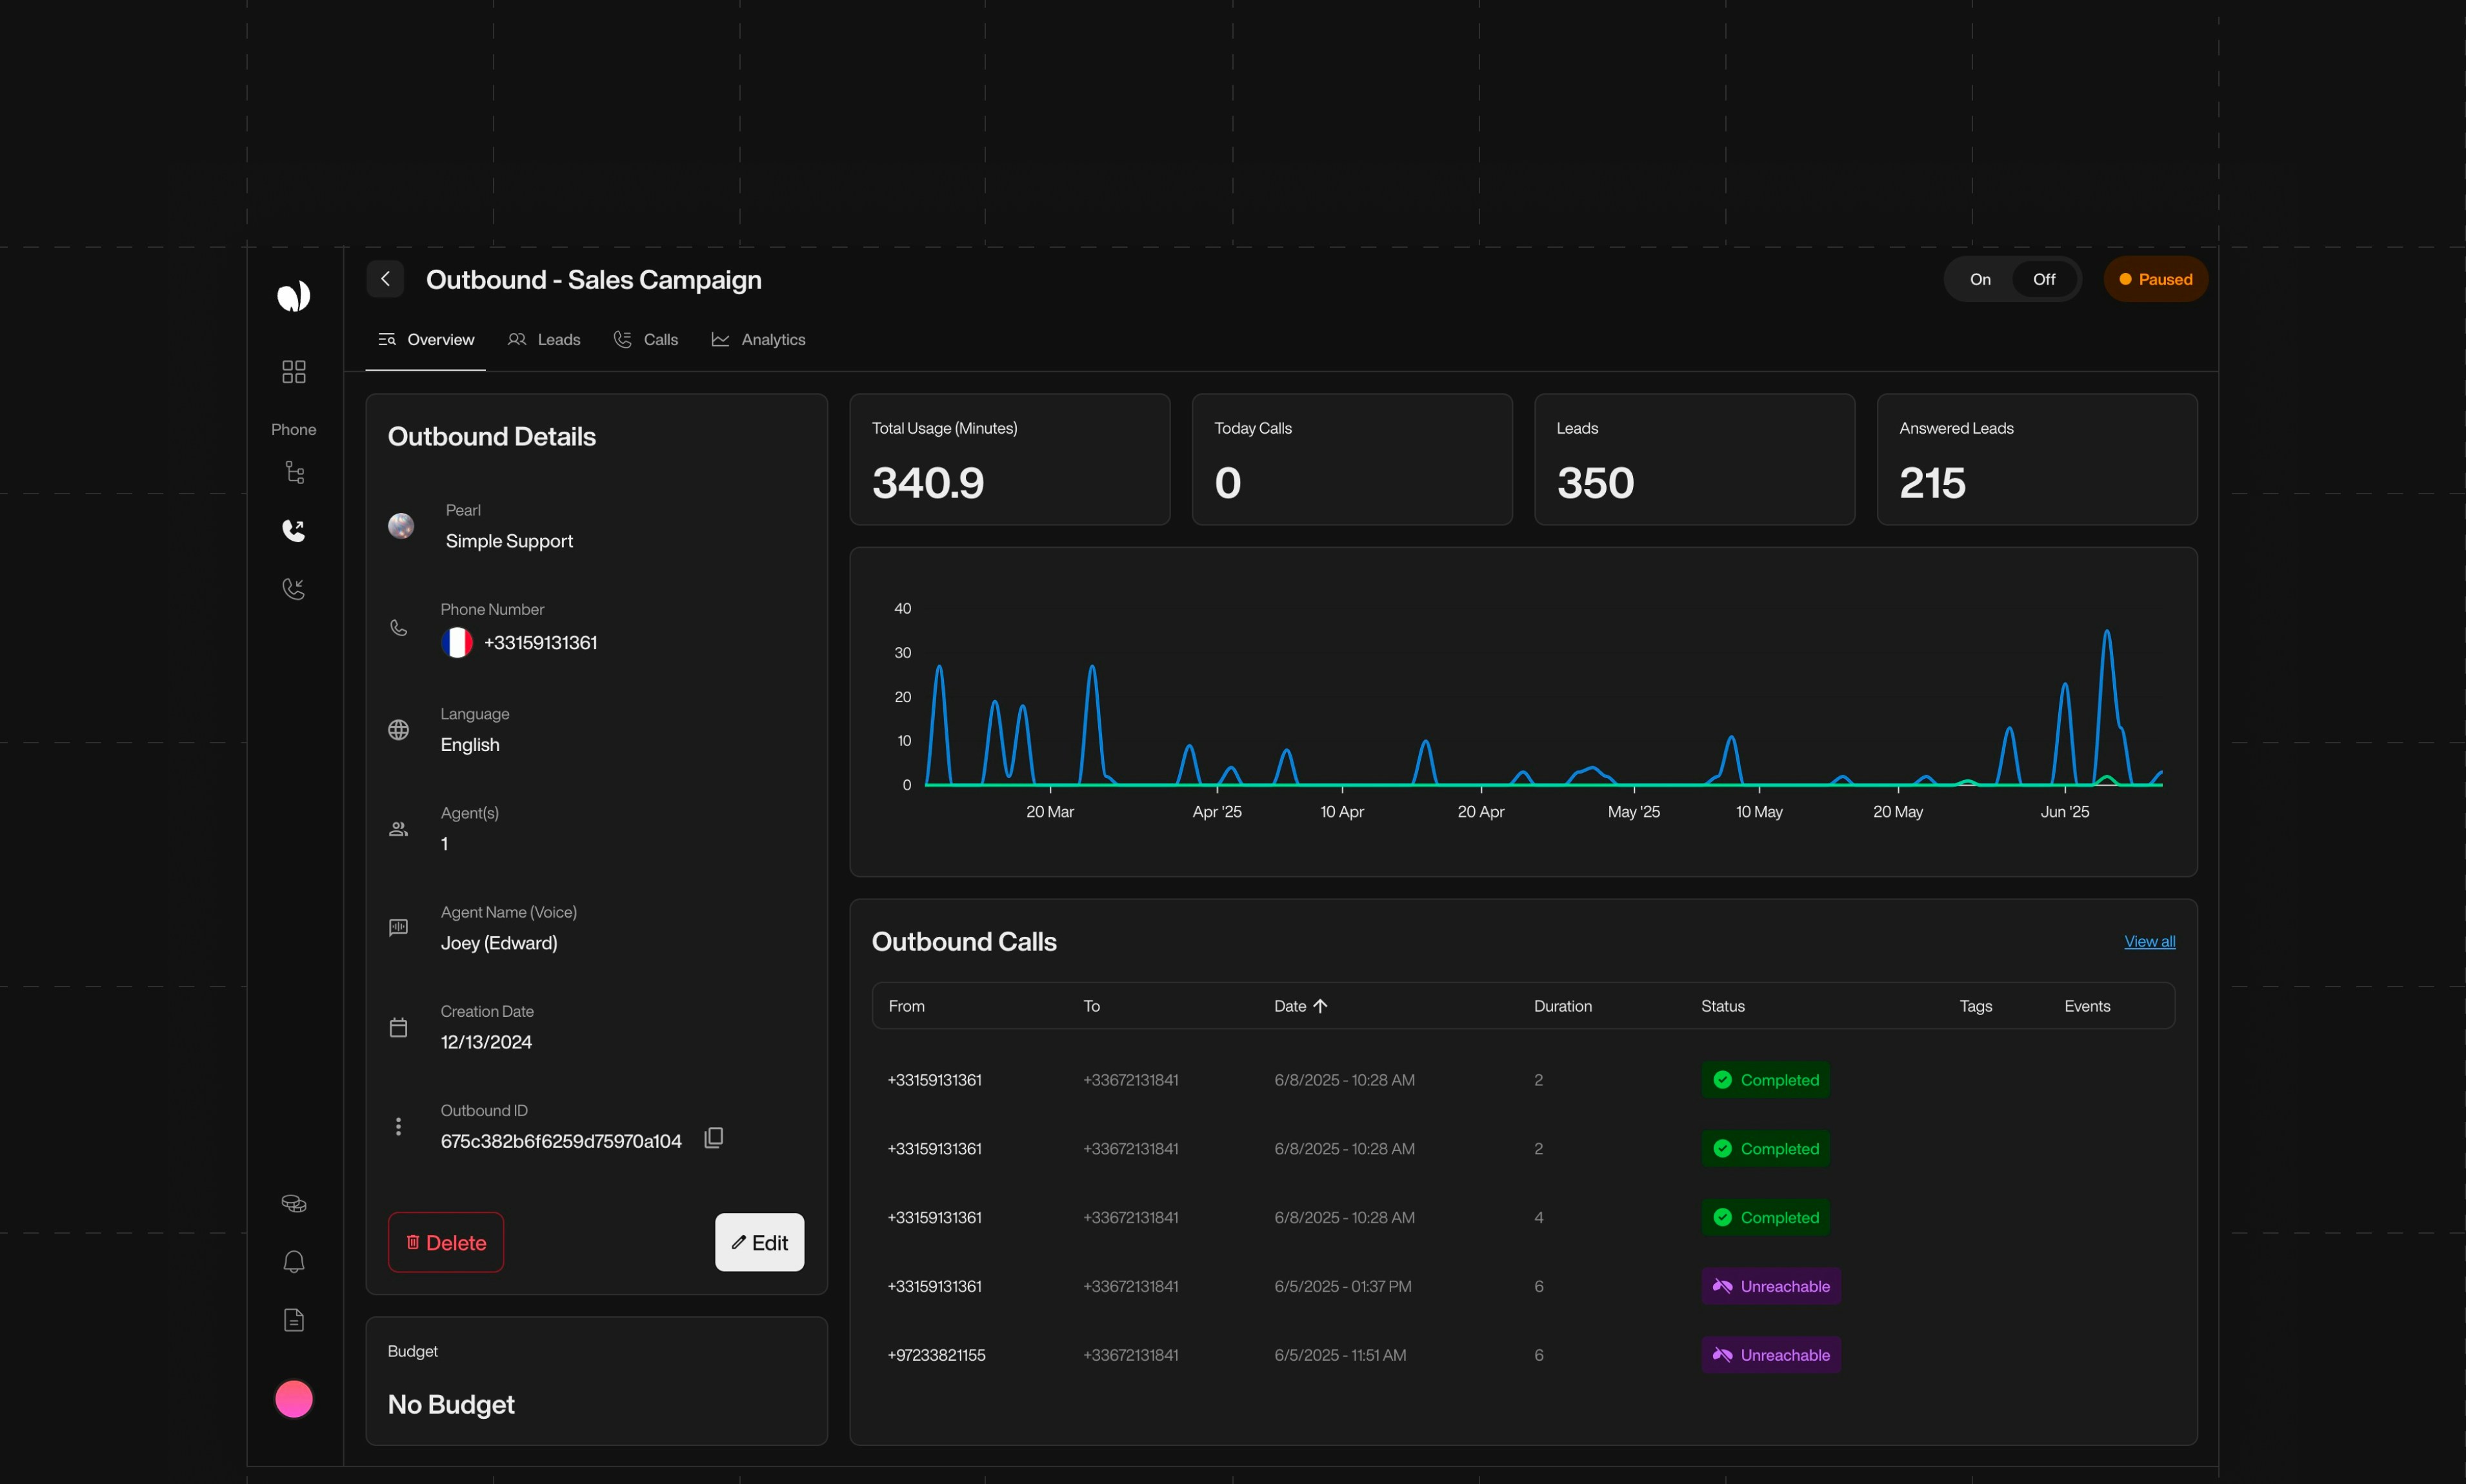Click View all outbound calls

point(2149,941)
